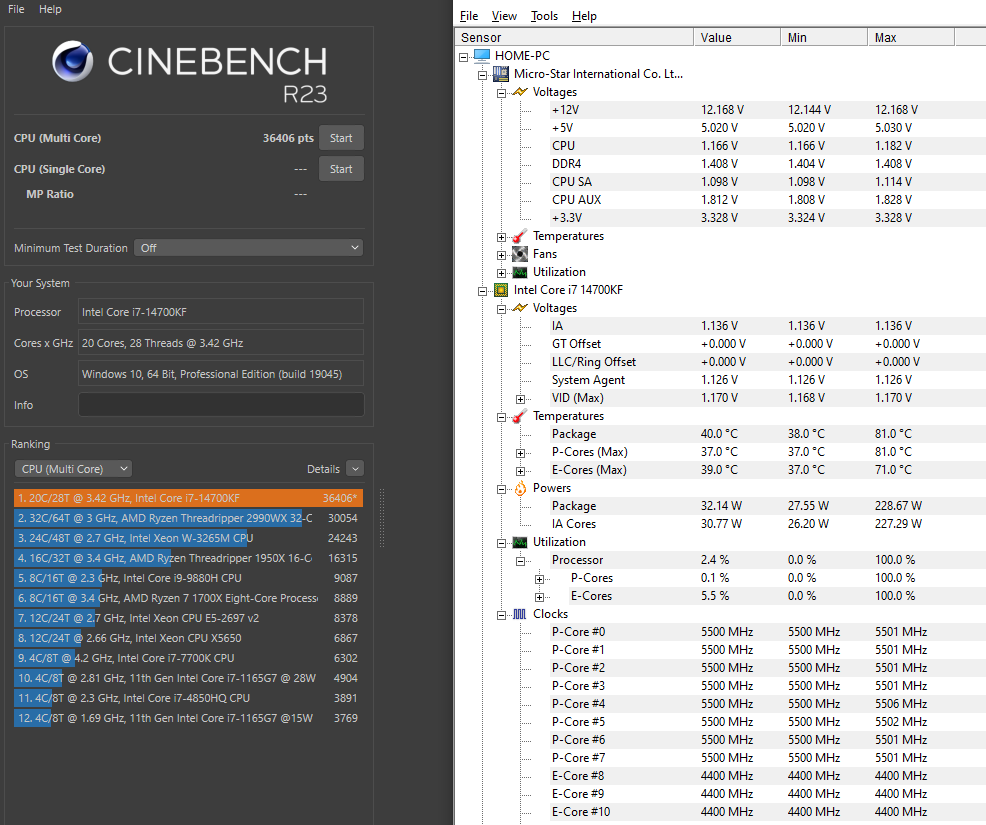The height and width of the screenshot is (825, 986).
Task: Collapse the Processor utilization node
Action: coord(520,562)
